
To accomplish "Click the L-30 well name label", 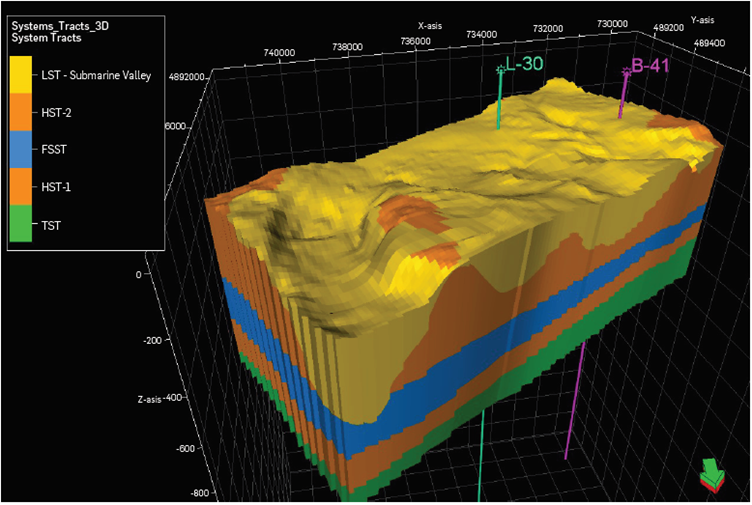I will tap(526, 65).
